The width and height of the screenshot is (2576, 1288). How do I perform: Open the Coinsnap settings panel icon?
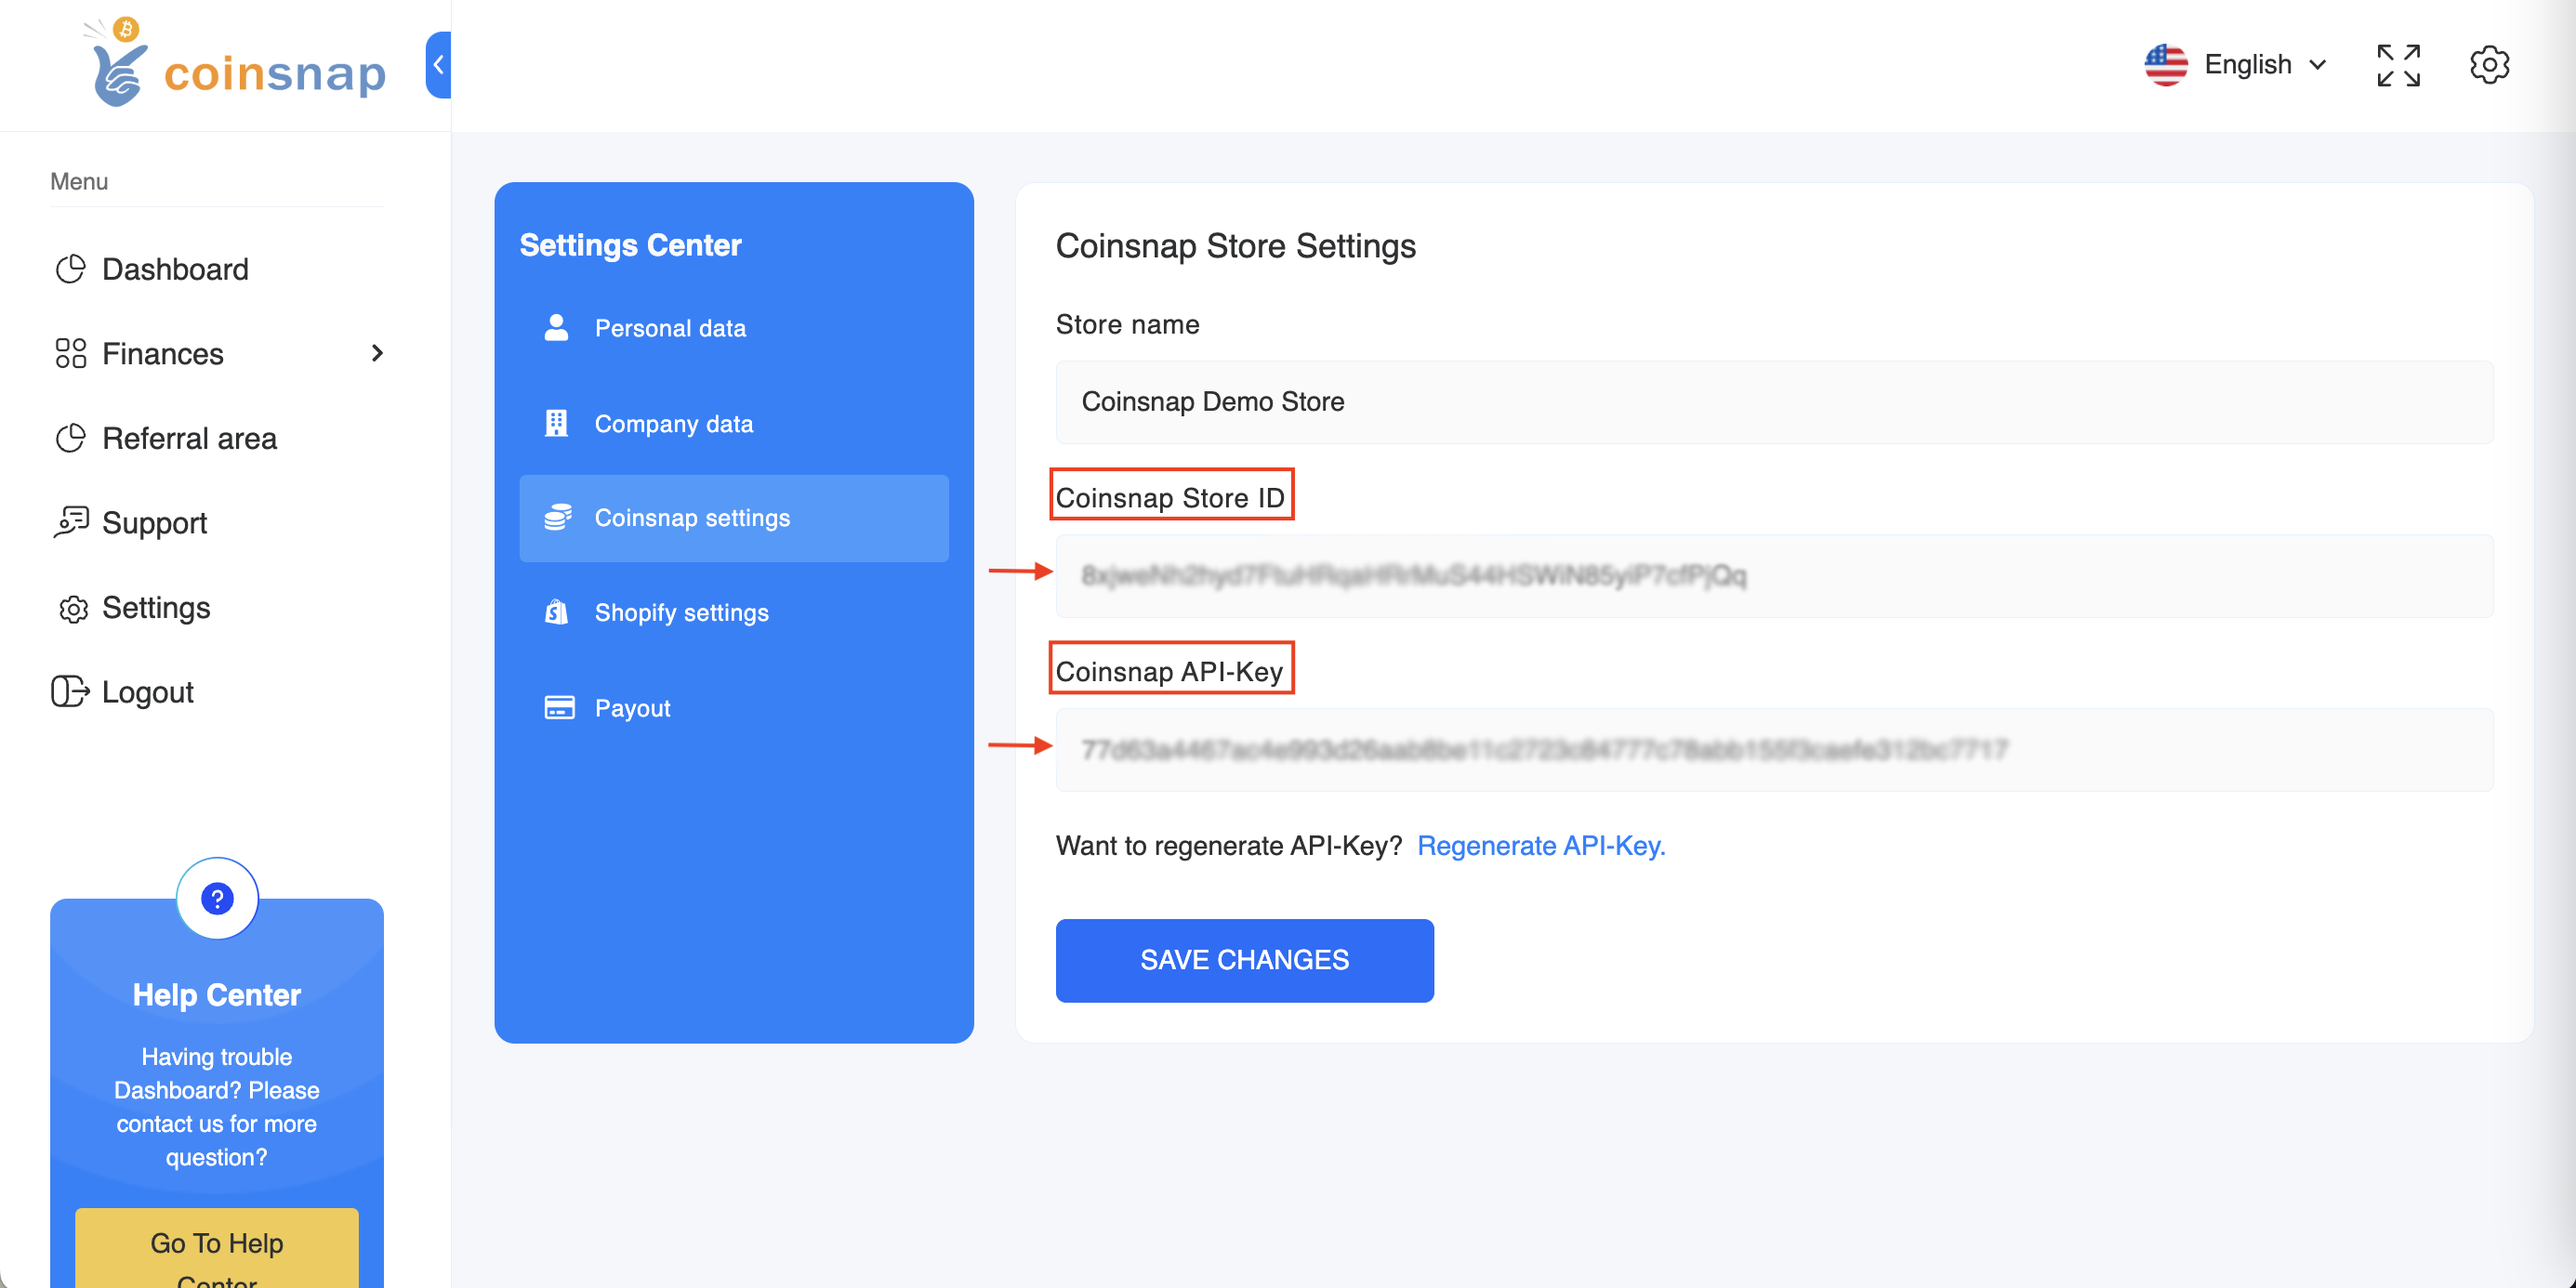click(557, 518)
